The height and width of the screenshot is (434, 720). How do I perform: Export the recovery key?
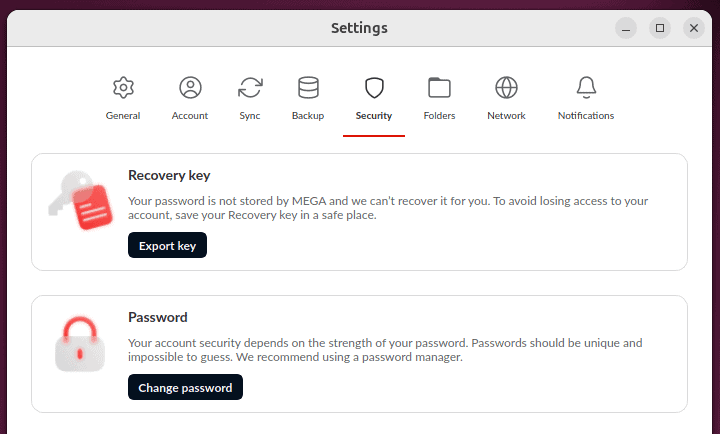167,245
